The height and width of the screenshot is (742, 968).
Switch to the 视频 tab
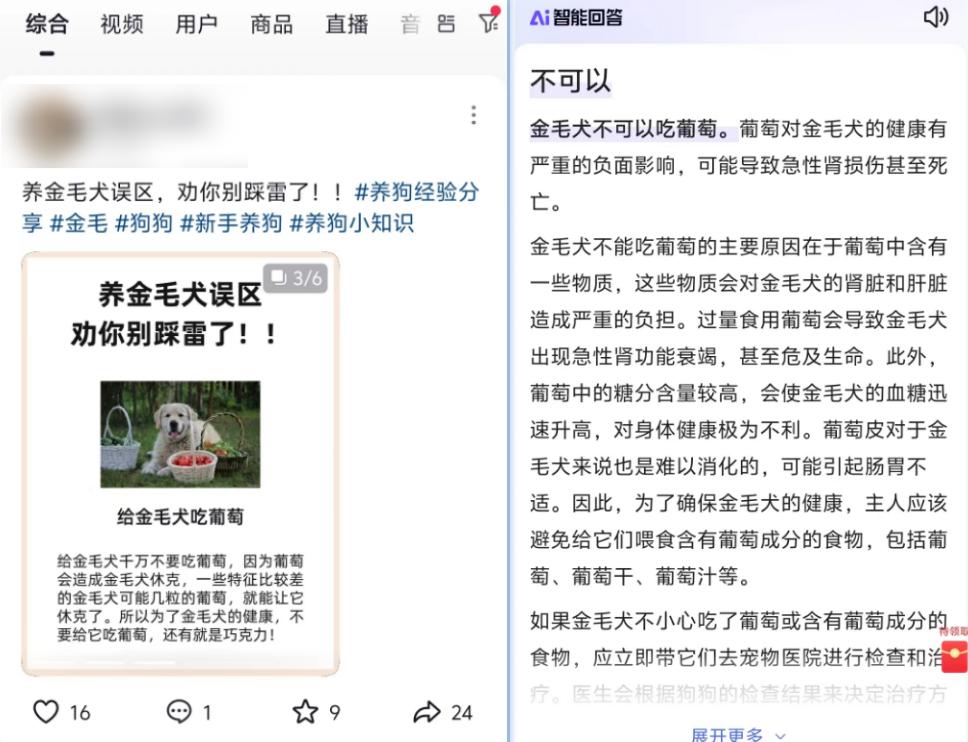[122, 25]
